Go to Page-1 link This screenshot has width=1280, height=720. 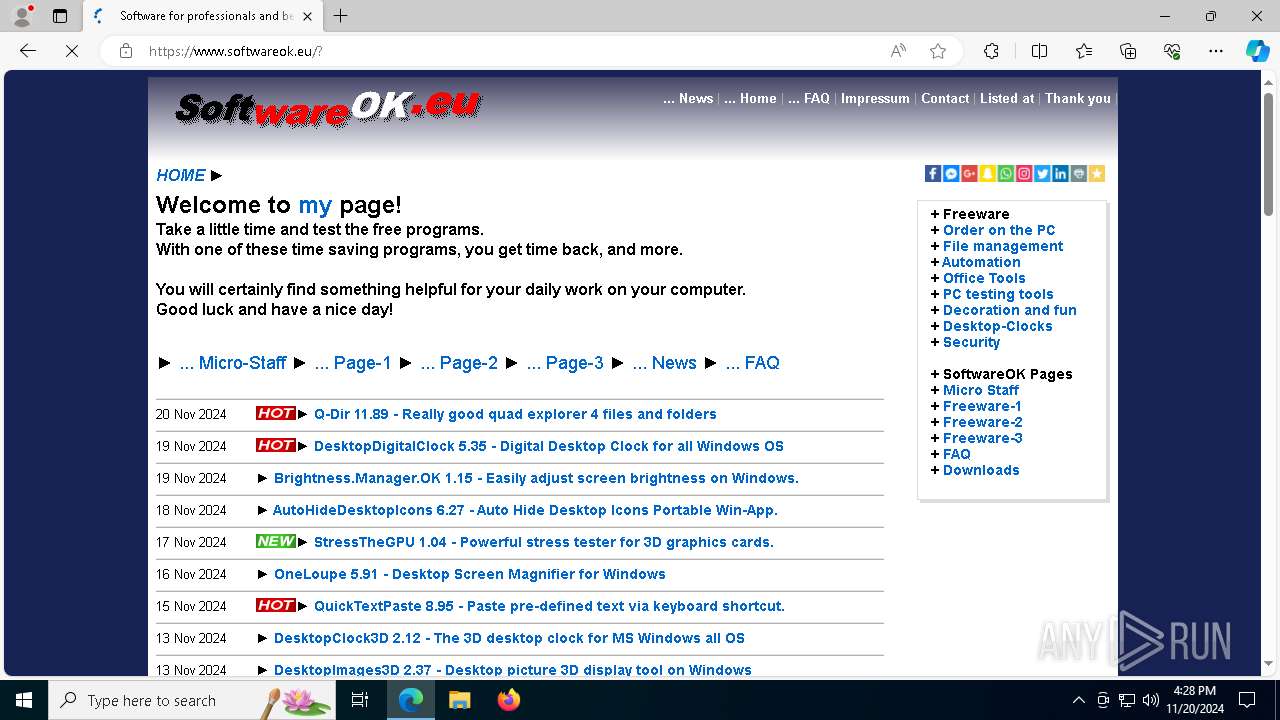pyautogui.click(x=353, y=363)
